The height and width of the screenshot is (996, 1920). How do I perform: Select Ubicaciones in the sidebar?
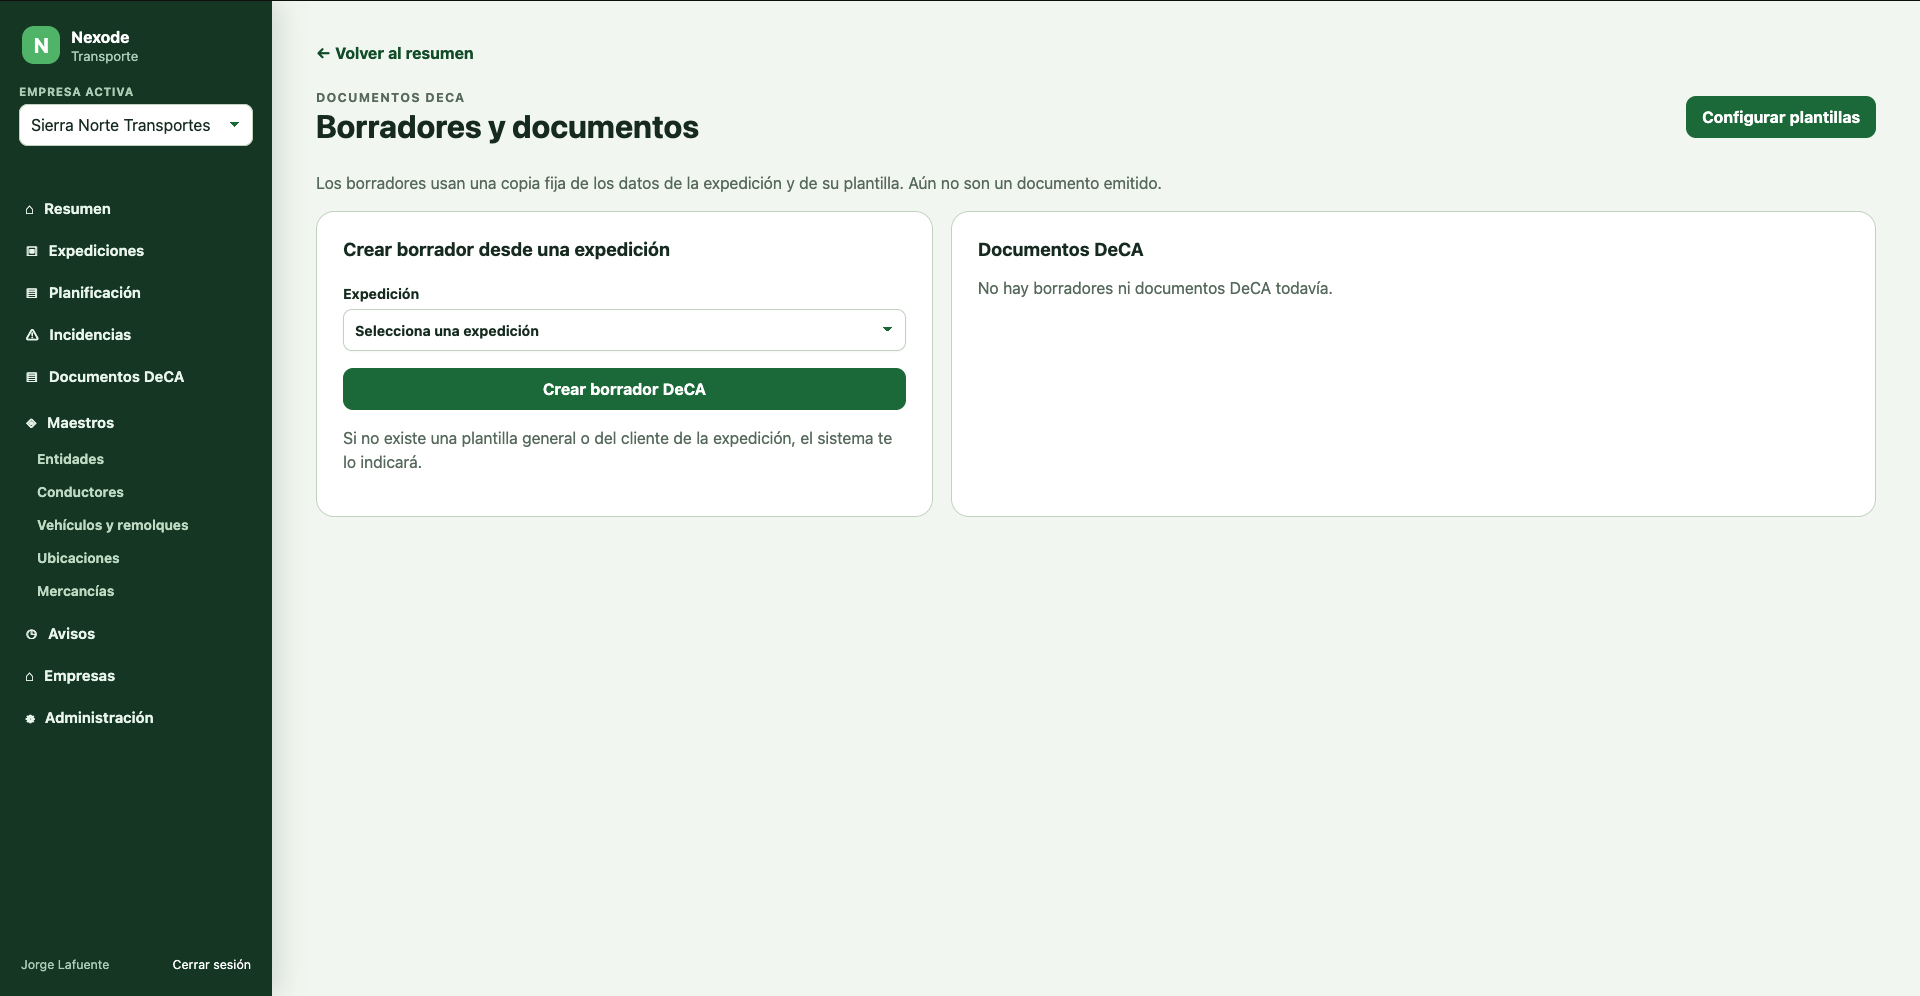point(78,558)
